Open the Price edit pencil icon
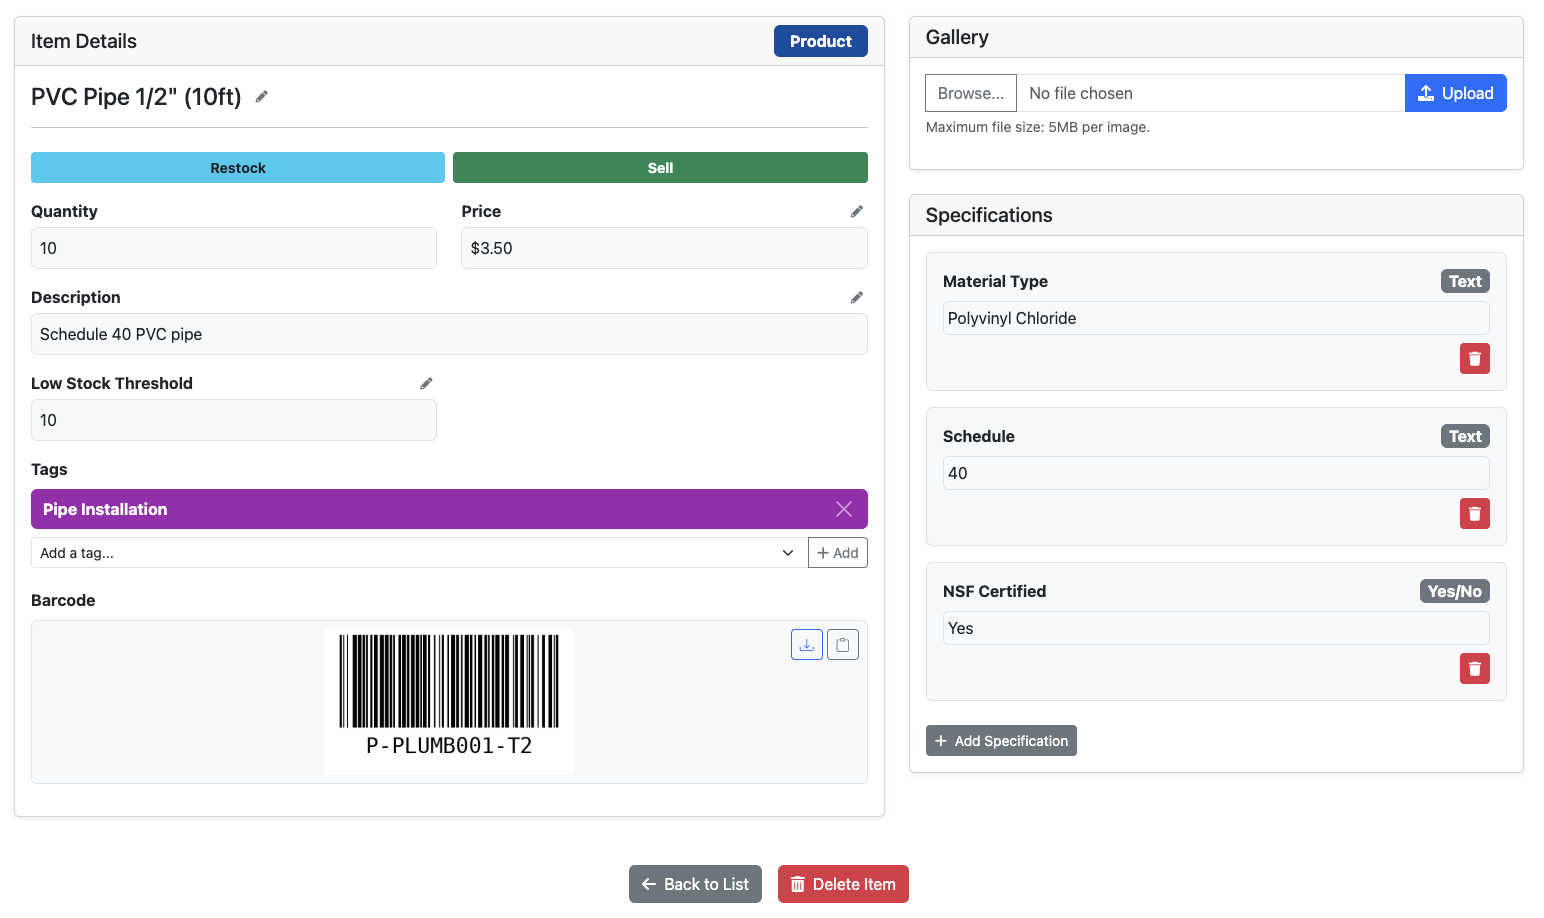The image size is (1544, 918). click(x=856, y=211)
